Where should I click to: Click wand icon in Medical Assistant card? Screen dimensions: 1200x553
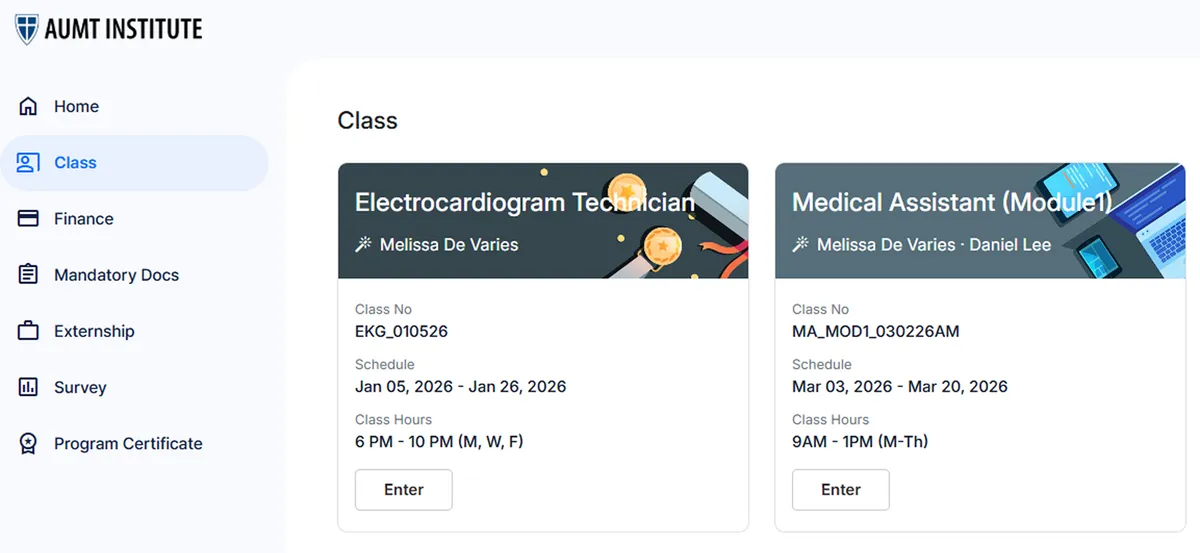click(x=800, y=244)
